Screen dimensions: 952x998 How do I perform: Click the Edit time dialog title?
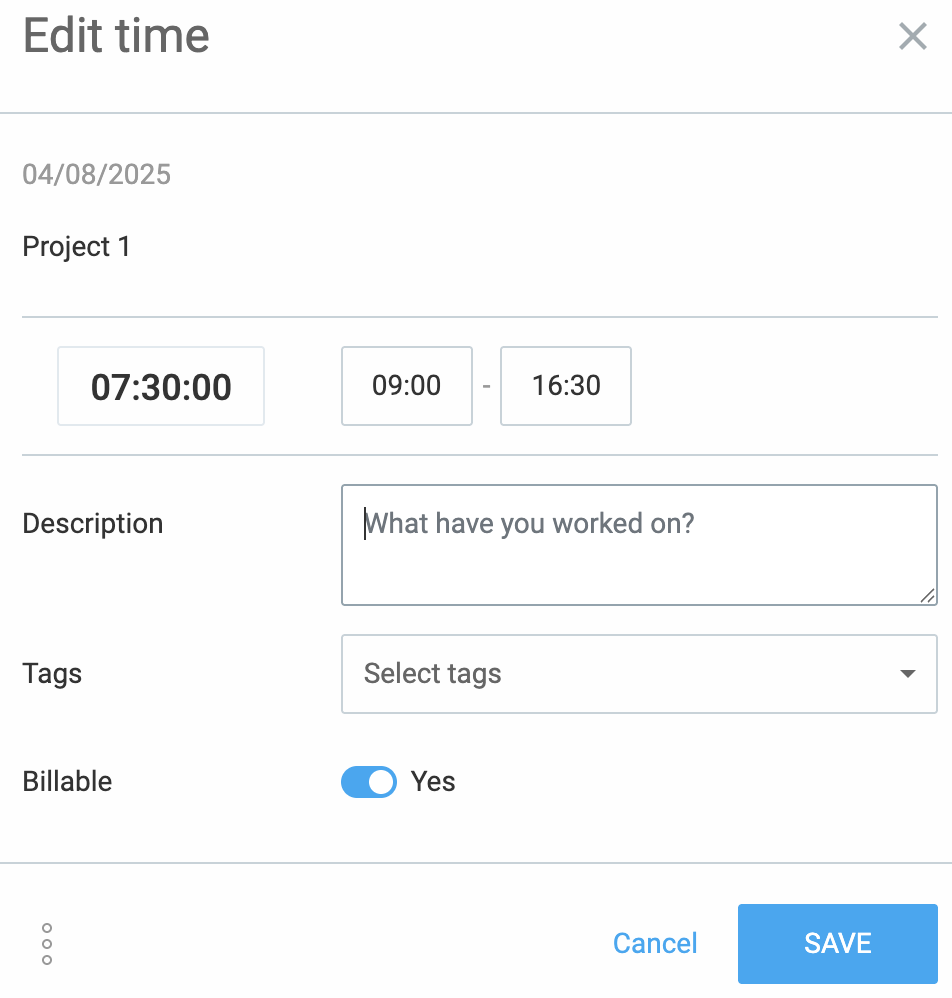tap(116, 37)
